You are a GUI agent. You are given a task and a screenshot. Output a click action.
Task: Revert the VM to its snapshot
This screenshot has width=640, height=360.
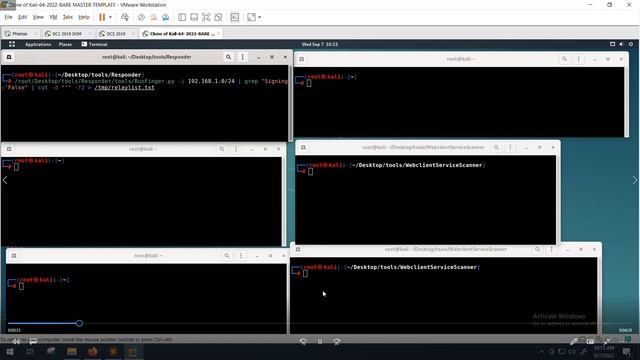[x=153, y=17]
